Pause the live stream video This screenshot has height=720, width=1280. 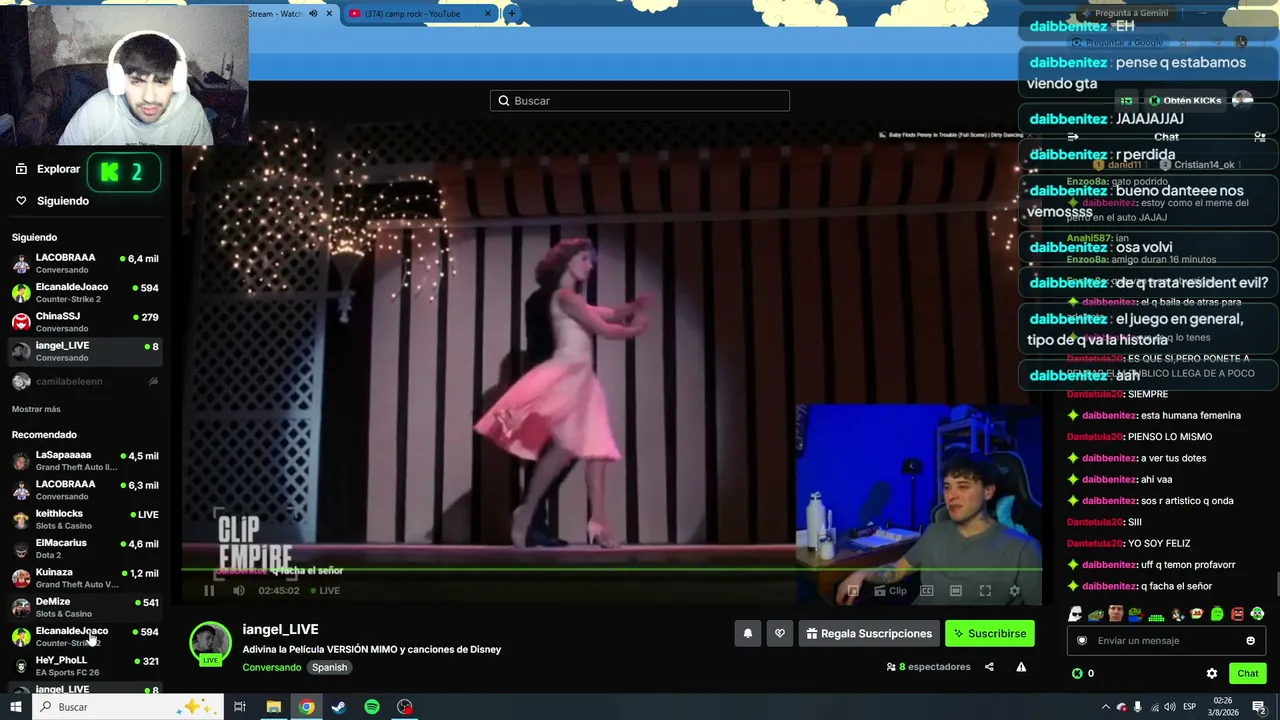pyautogui.click(x=209, y=590)
